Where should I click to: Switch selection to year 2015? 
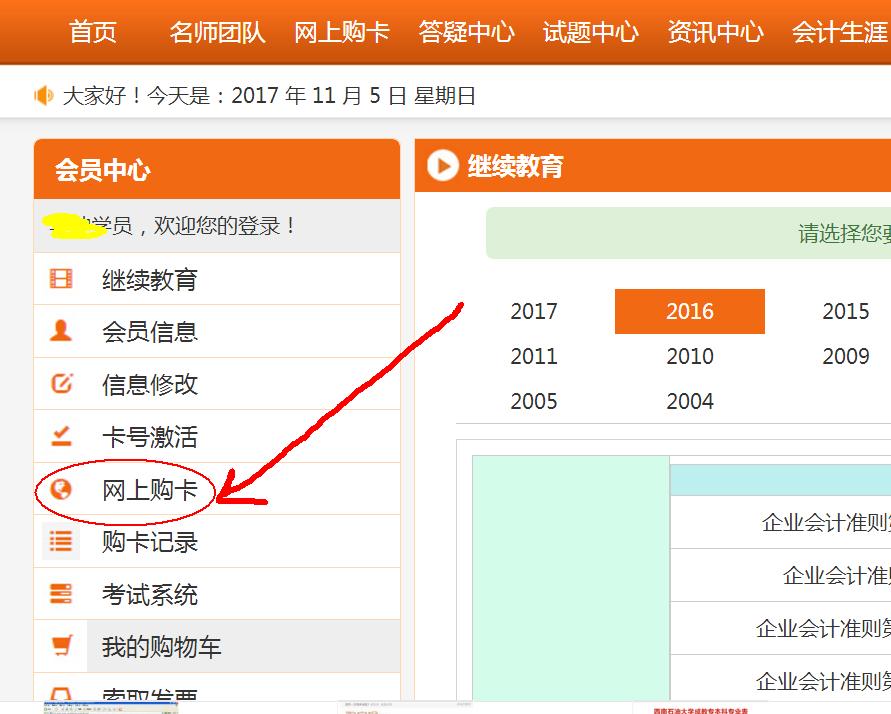coord(844,311)
